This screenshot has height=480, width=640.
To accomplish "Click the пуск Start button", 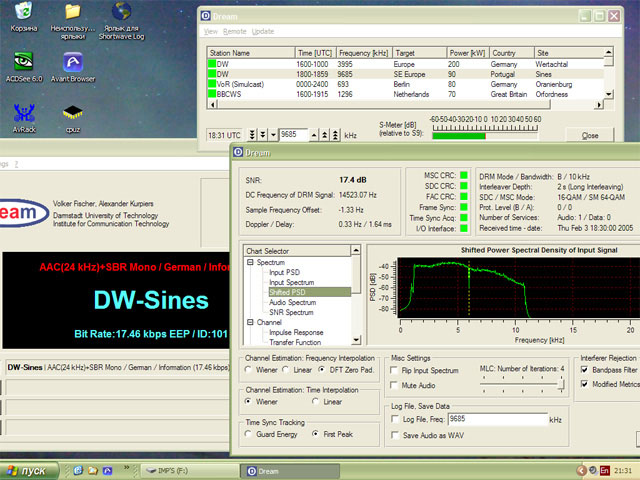I will click(x=29, y=471).
